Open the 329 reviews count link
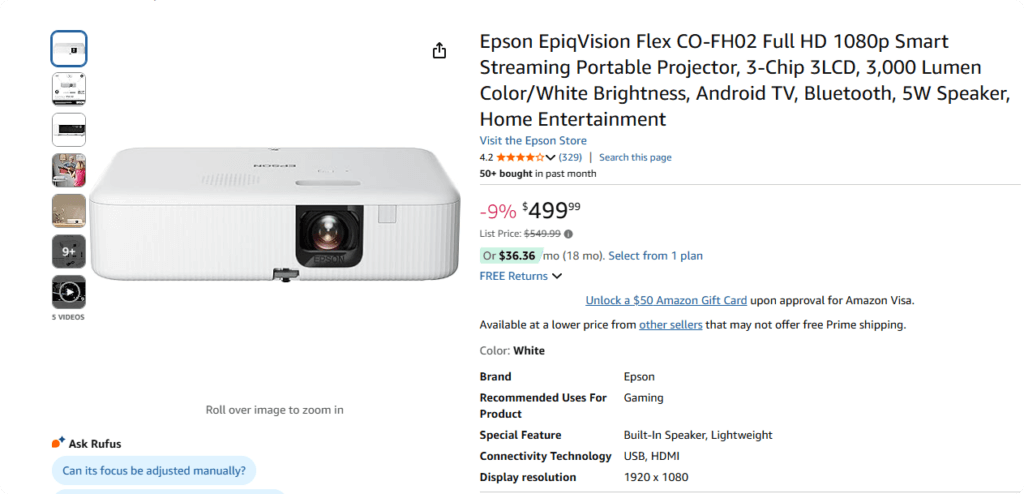 coord(570,158)
